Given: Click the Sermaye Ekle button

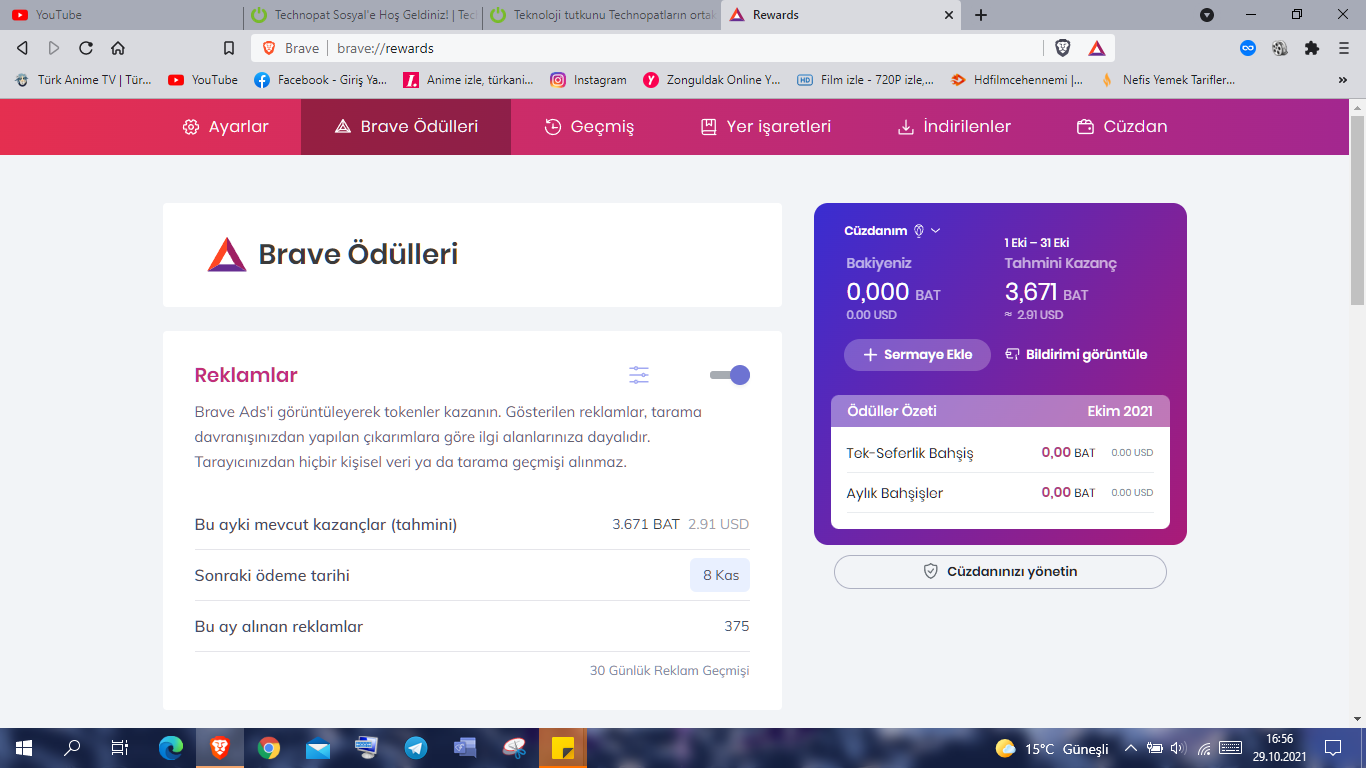Looking at the screenshot, I should click(917, 355).
